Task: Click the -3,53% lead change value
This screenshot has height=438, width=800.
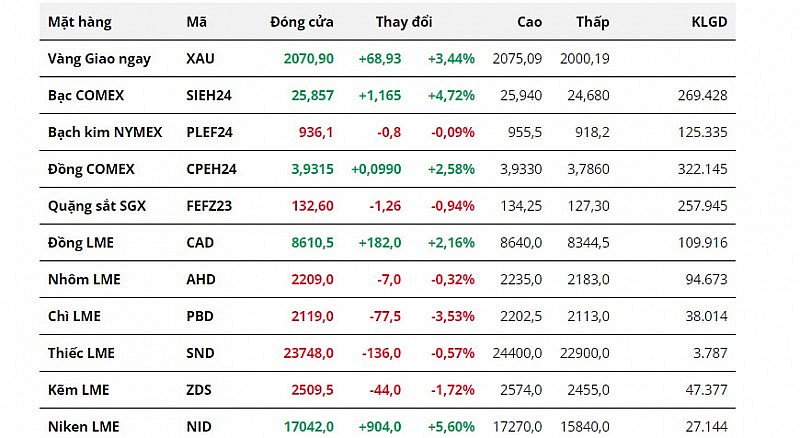Action: point(452,316)
